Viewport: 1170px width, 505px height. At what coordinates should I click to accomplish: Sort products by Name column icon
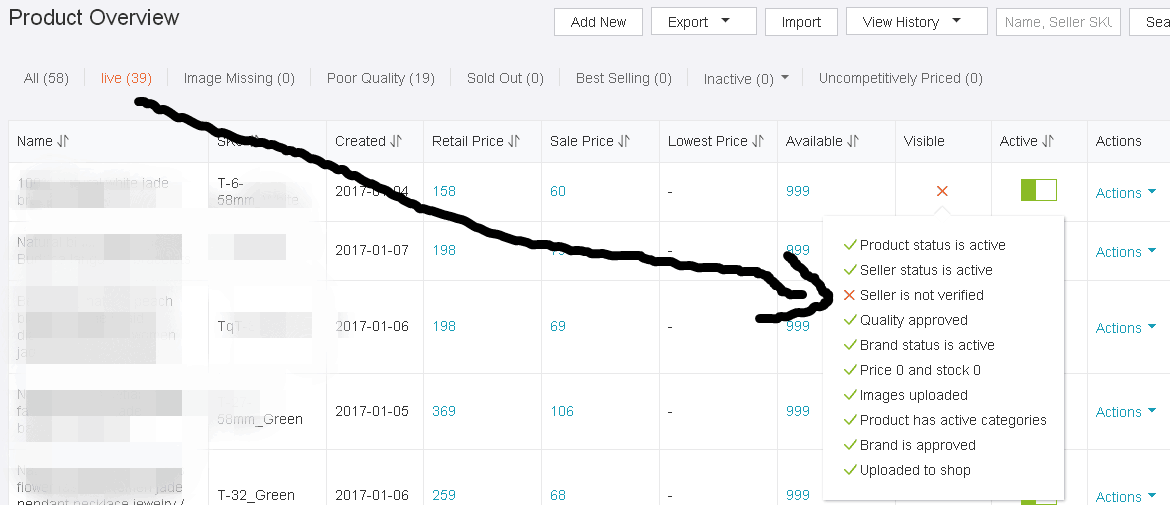(63, 142)
